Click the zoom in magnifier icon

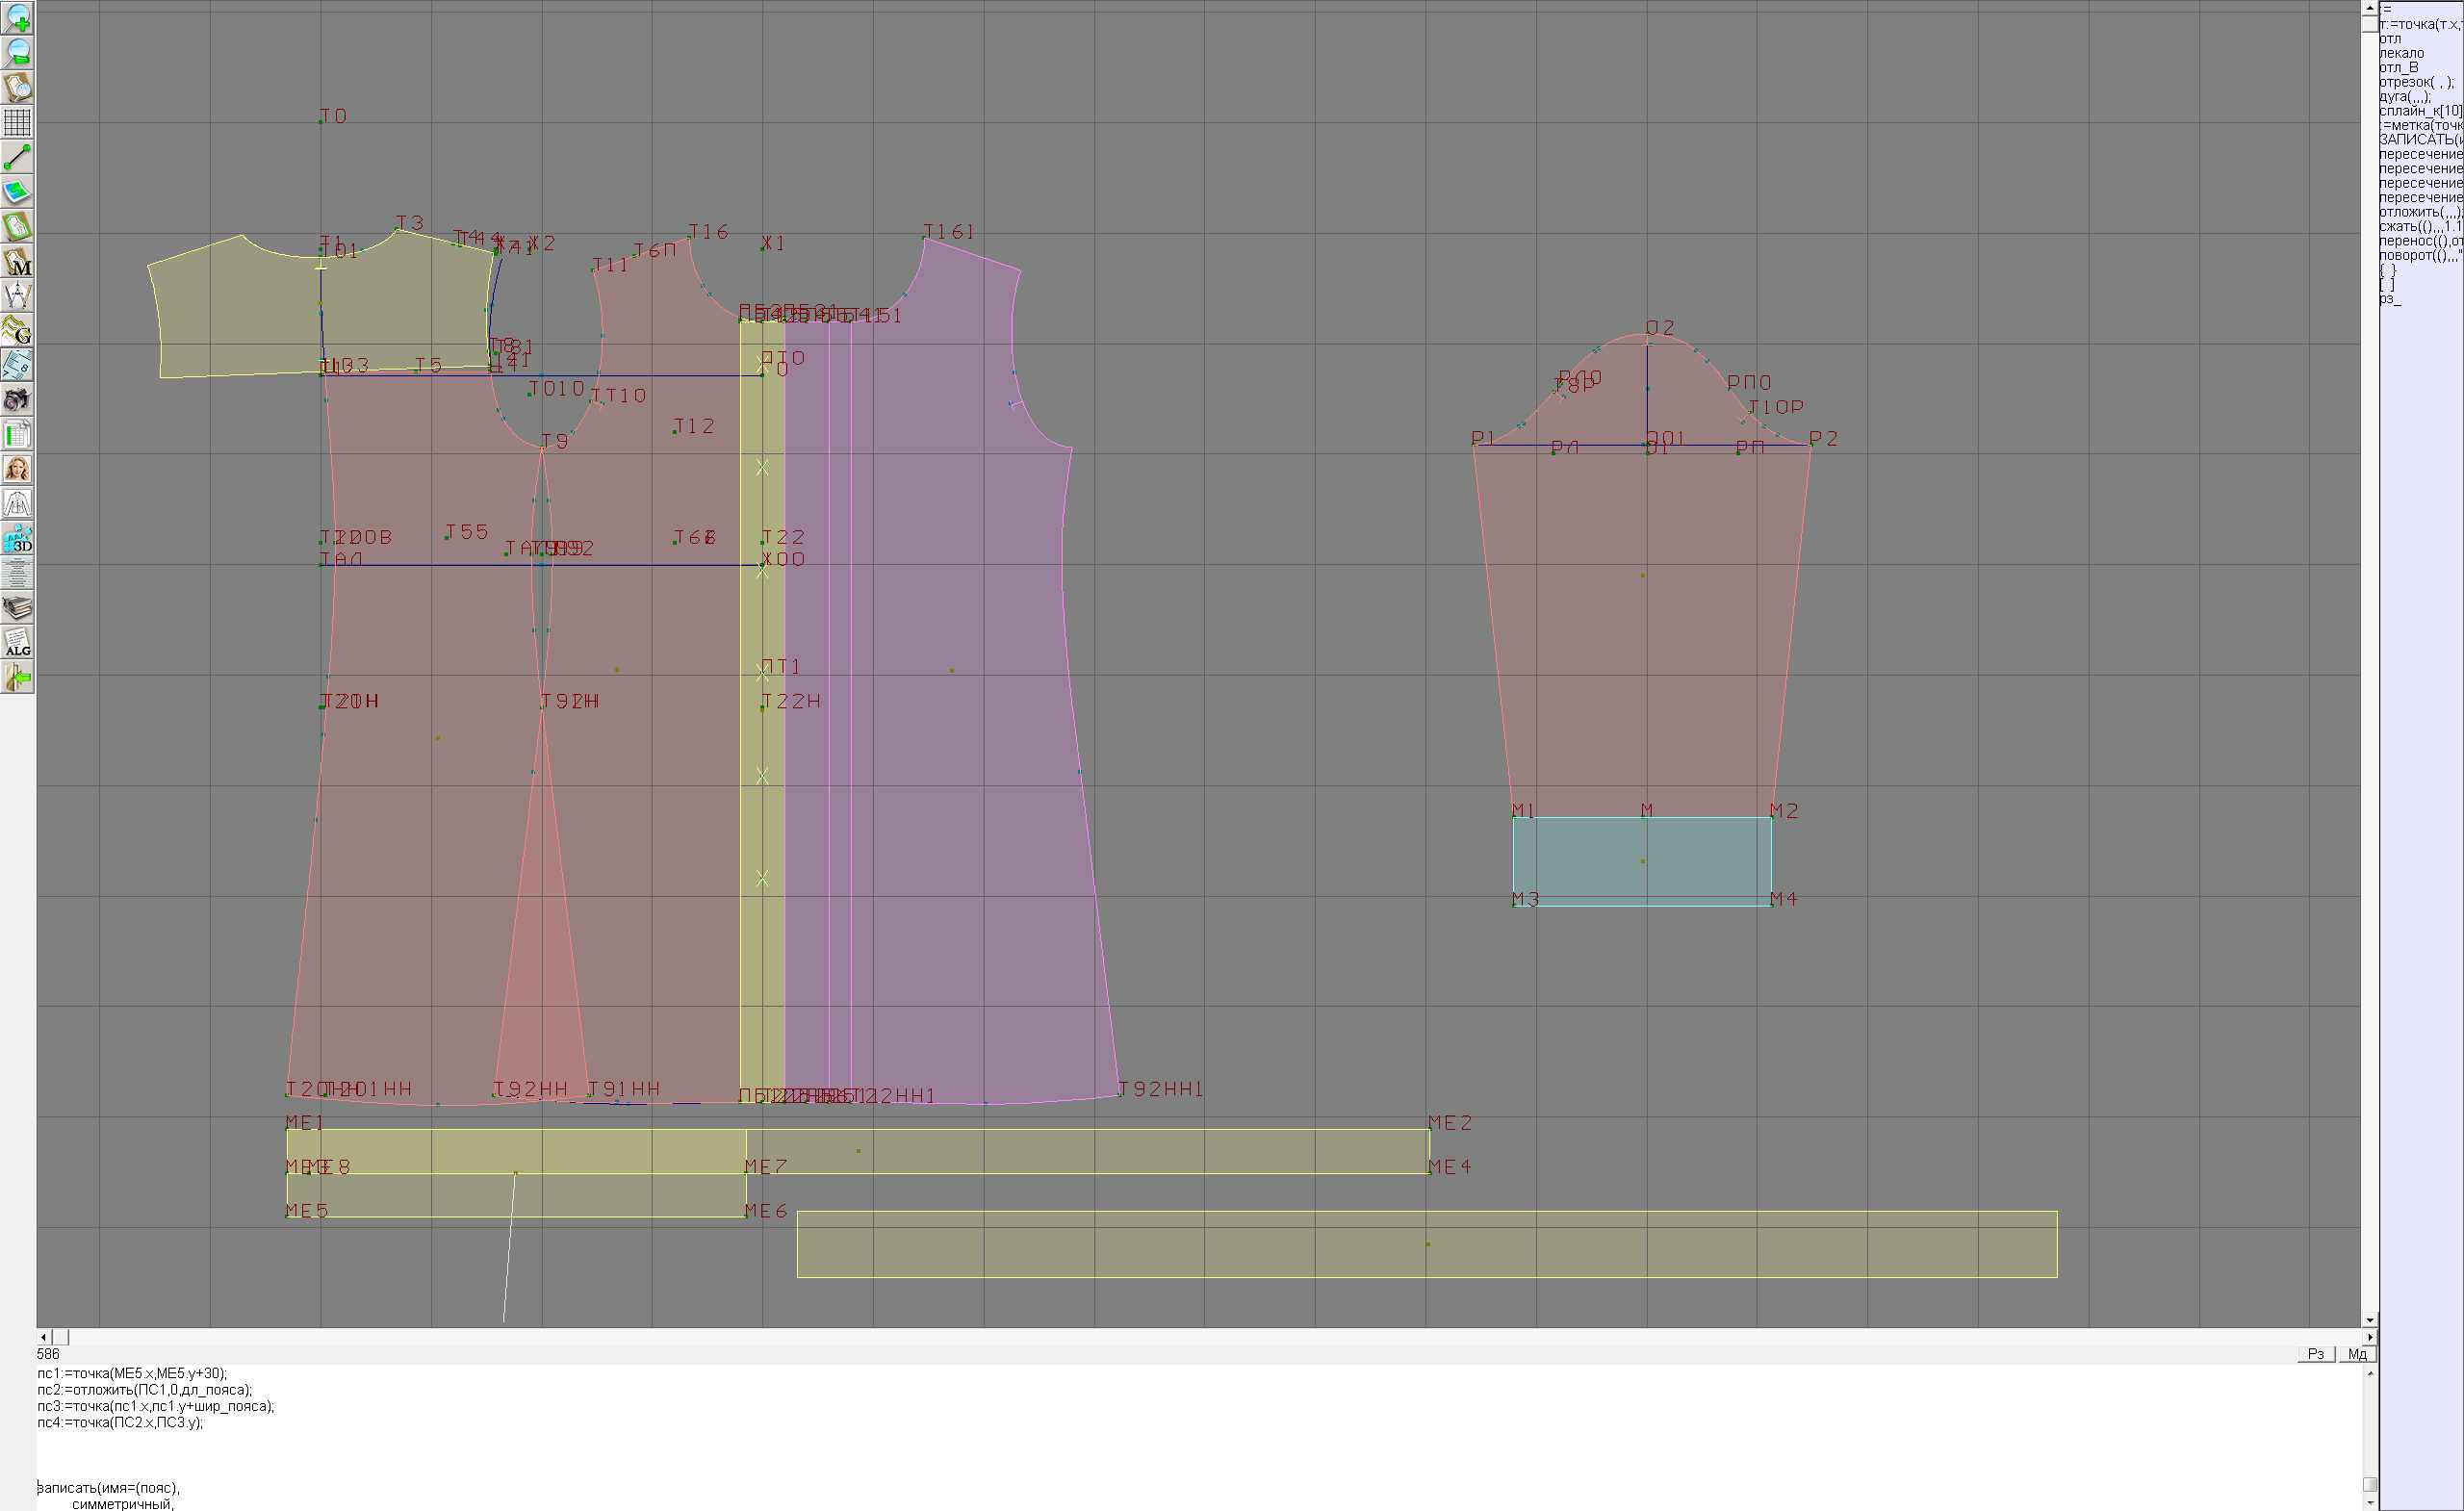pyautogui.click(x=17, y=18)
